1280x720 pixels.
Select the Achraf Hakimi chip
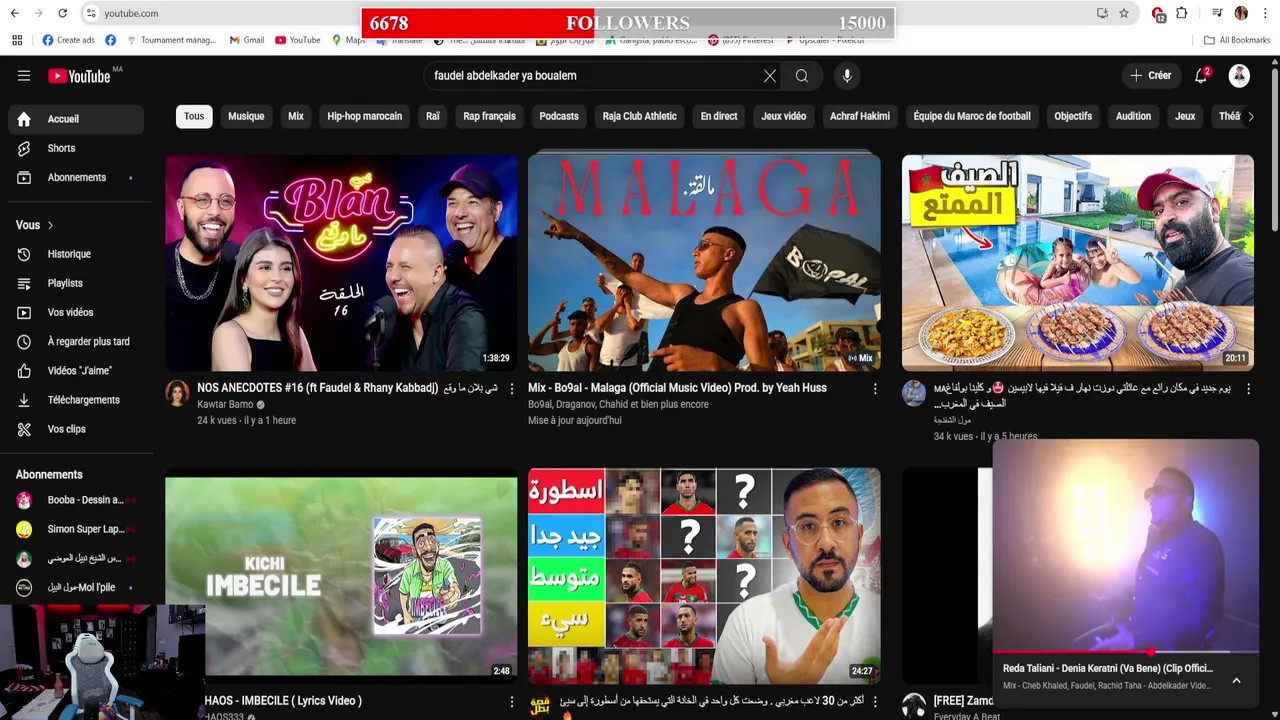pyautogui.click(x=859, y=116)
